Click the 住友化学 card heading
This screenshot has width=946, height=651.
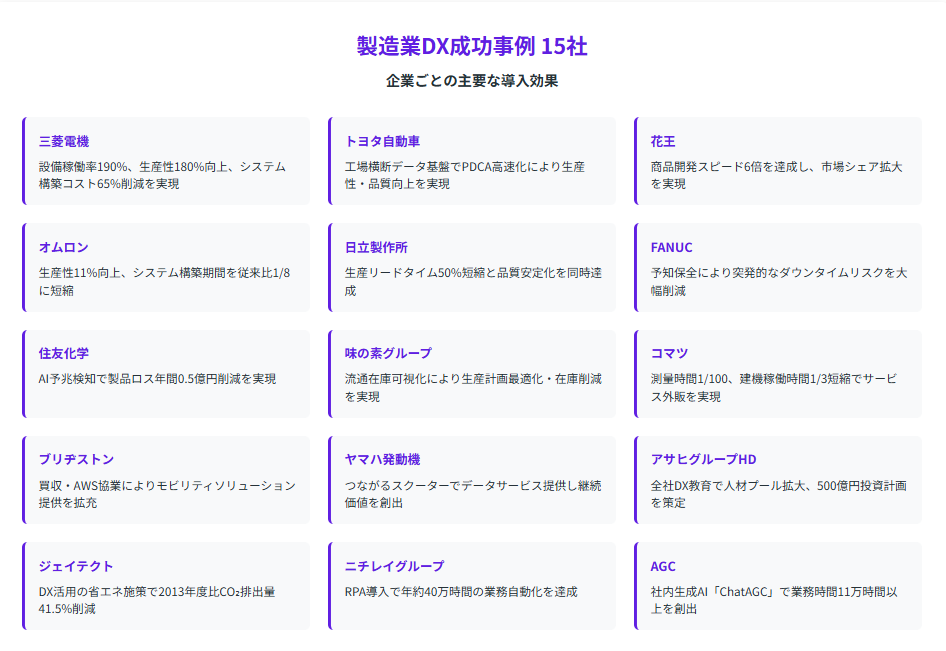pos(64,353)
